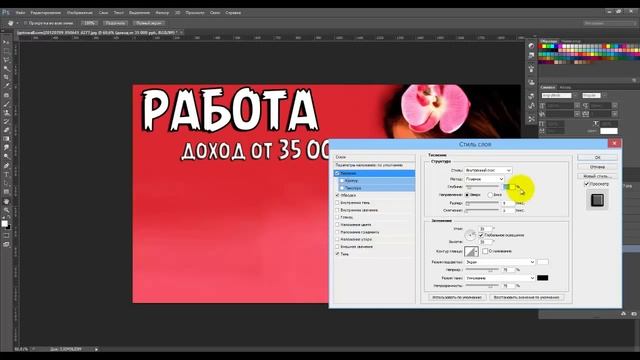Open the Справка menu

pos(233,13)
